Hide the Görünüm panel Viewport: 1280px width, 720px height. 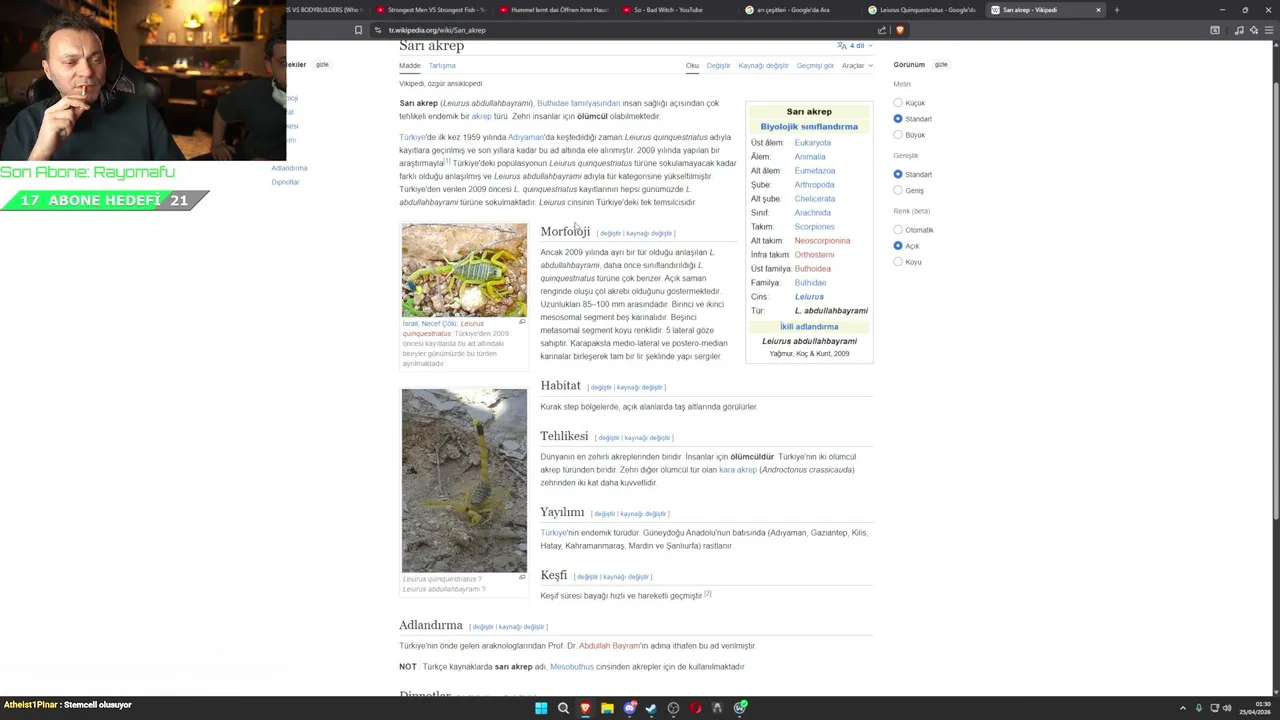click(x=941, y=65)
